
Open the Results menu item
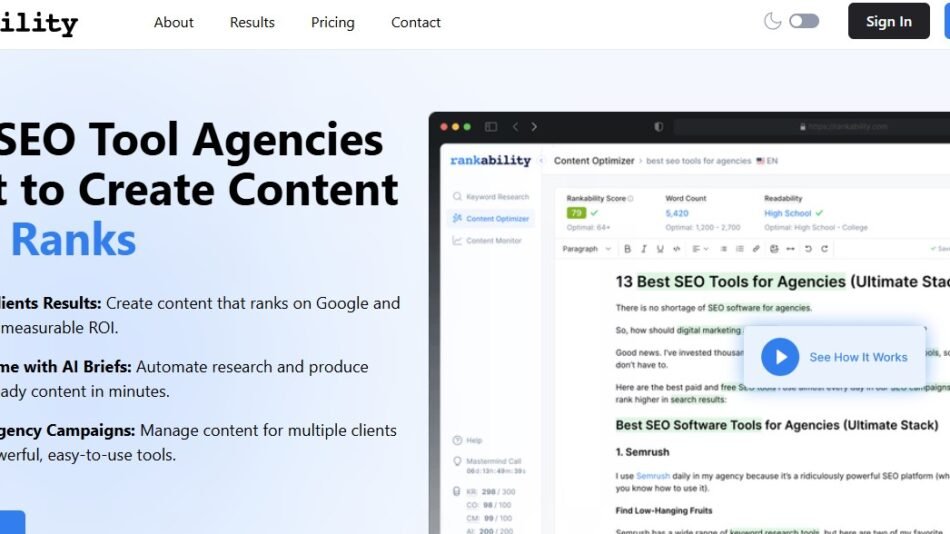tap(252, 22)
